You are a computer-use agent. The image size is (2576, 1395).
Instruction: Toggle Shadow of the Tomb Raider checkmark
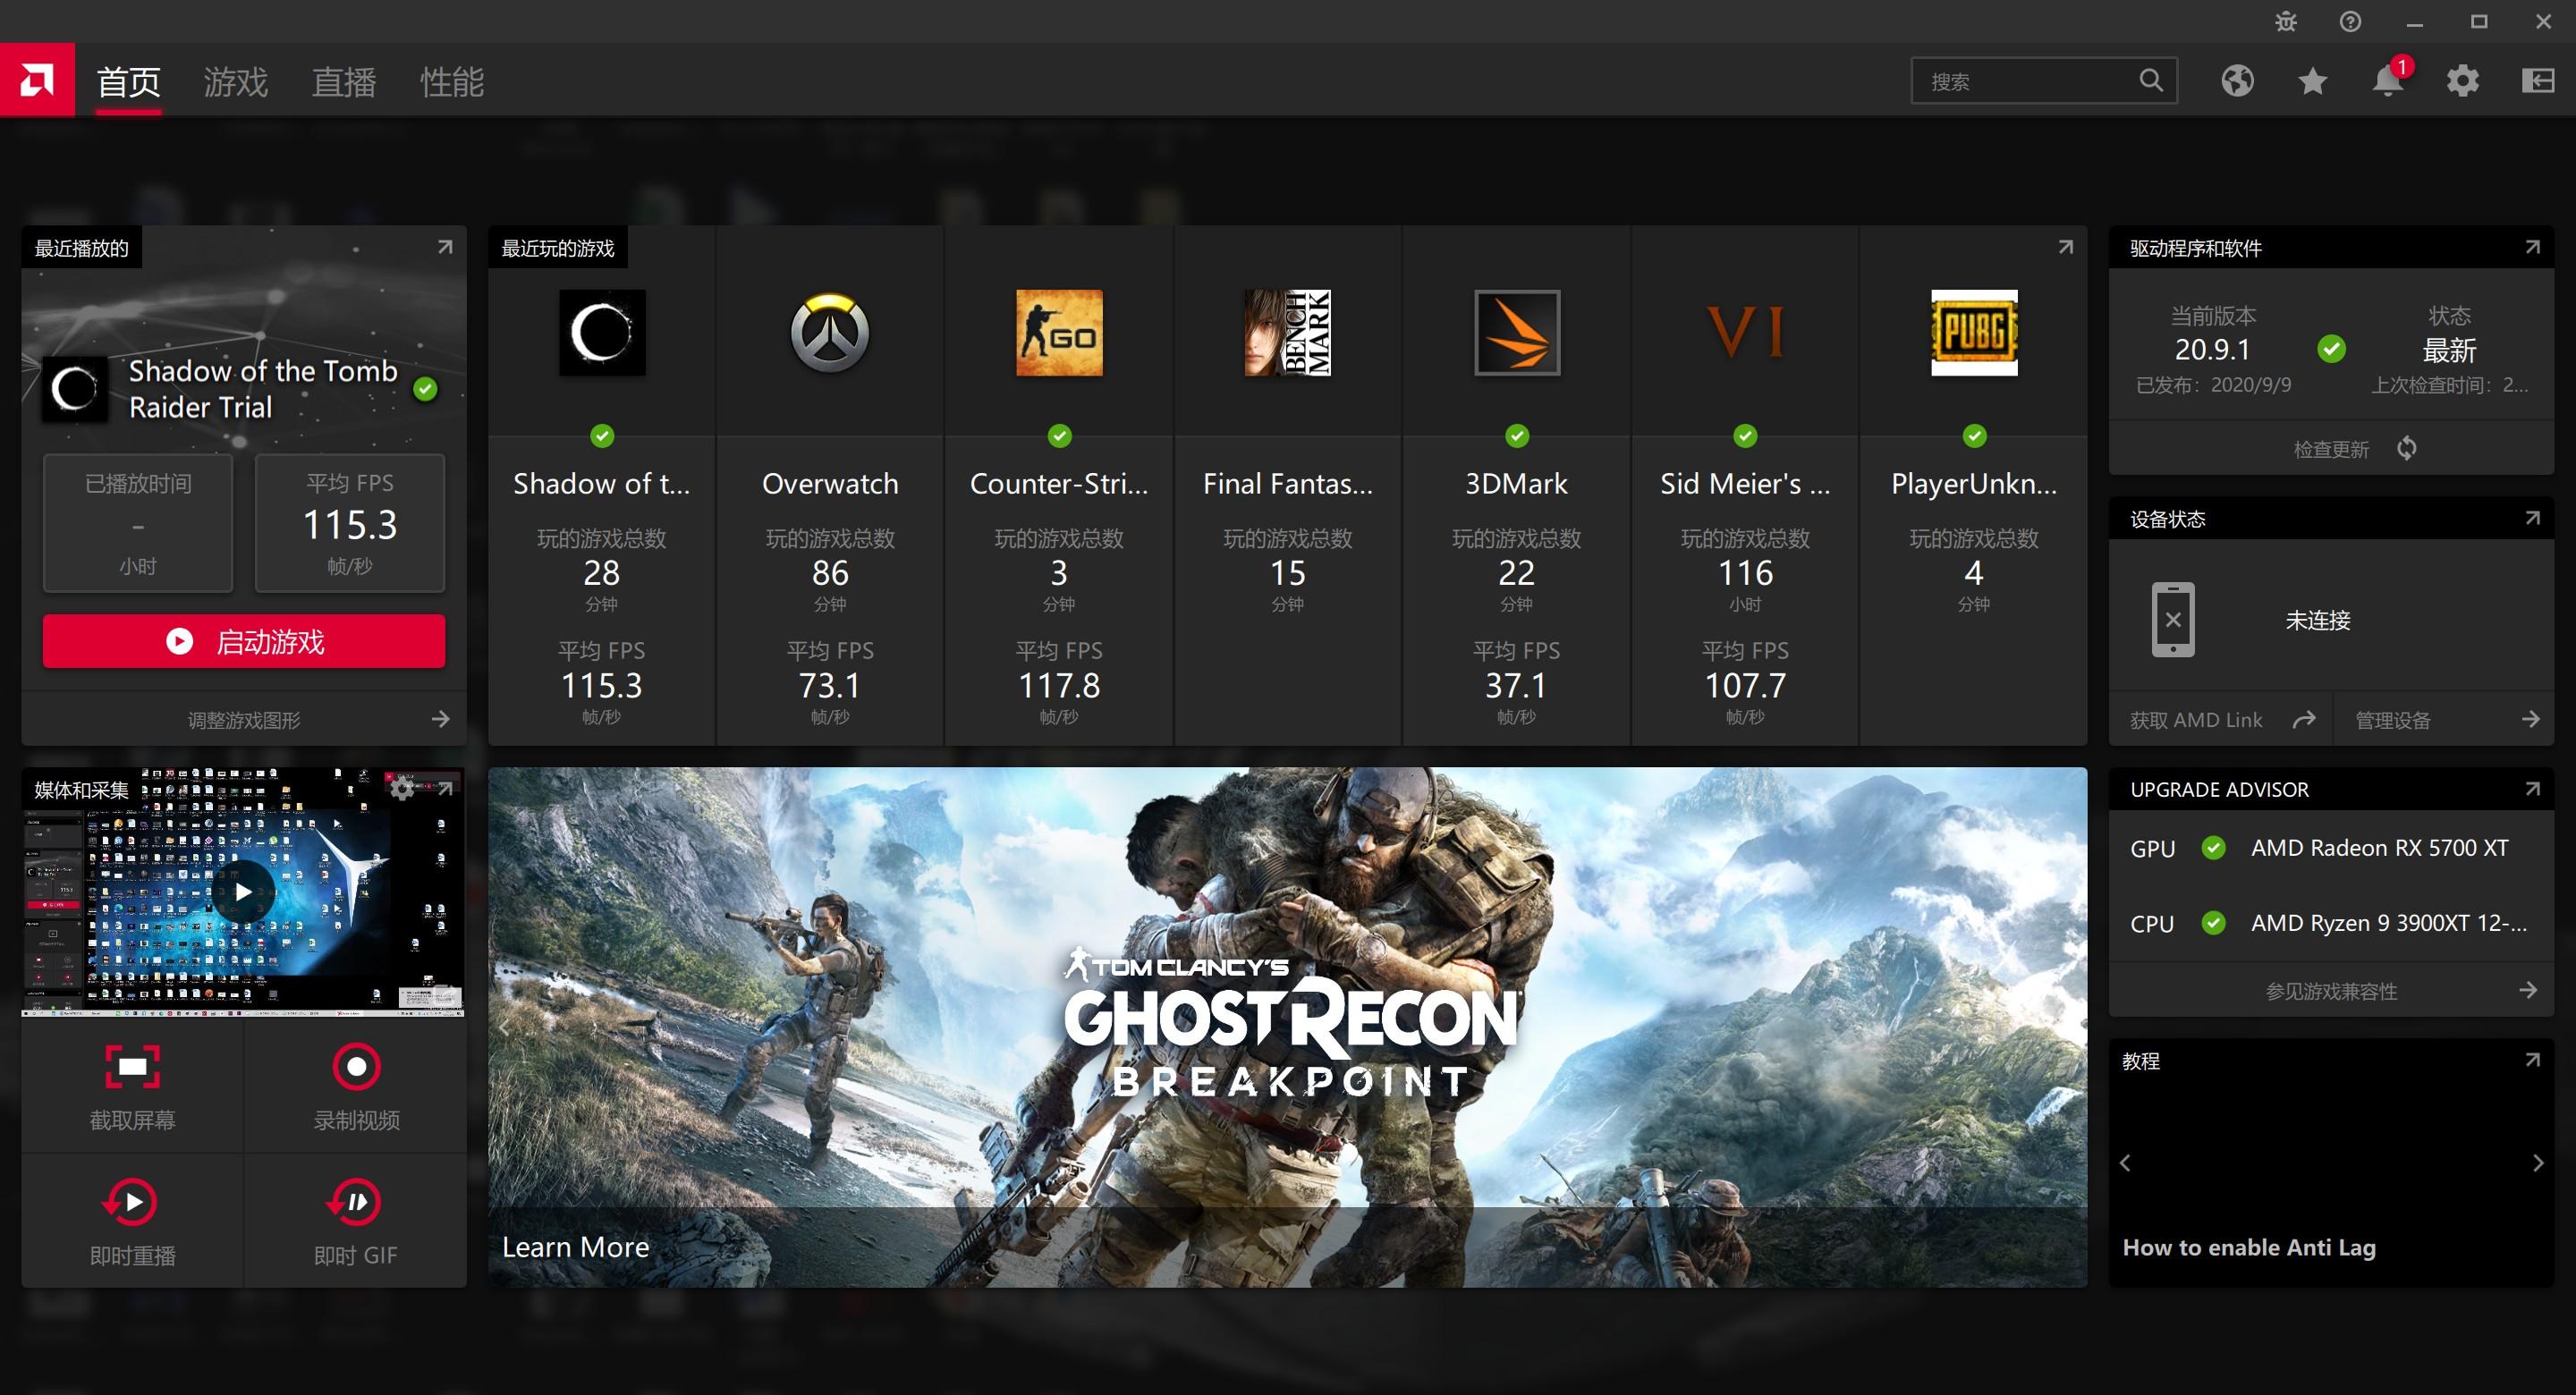tap(605, 435)
